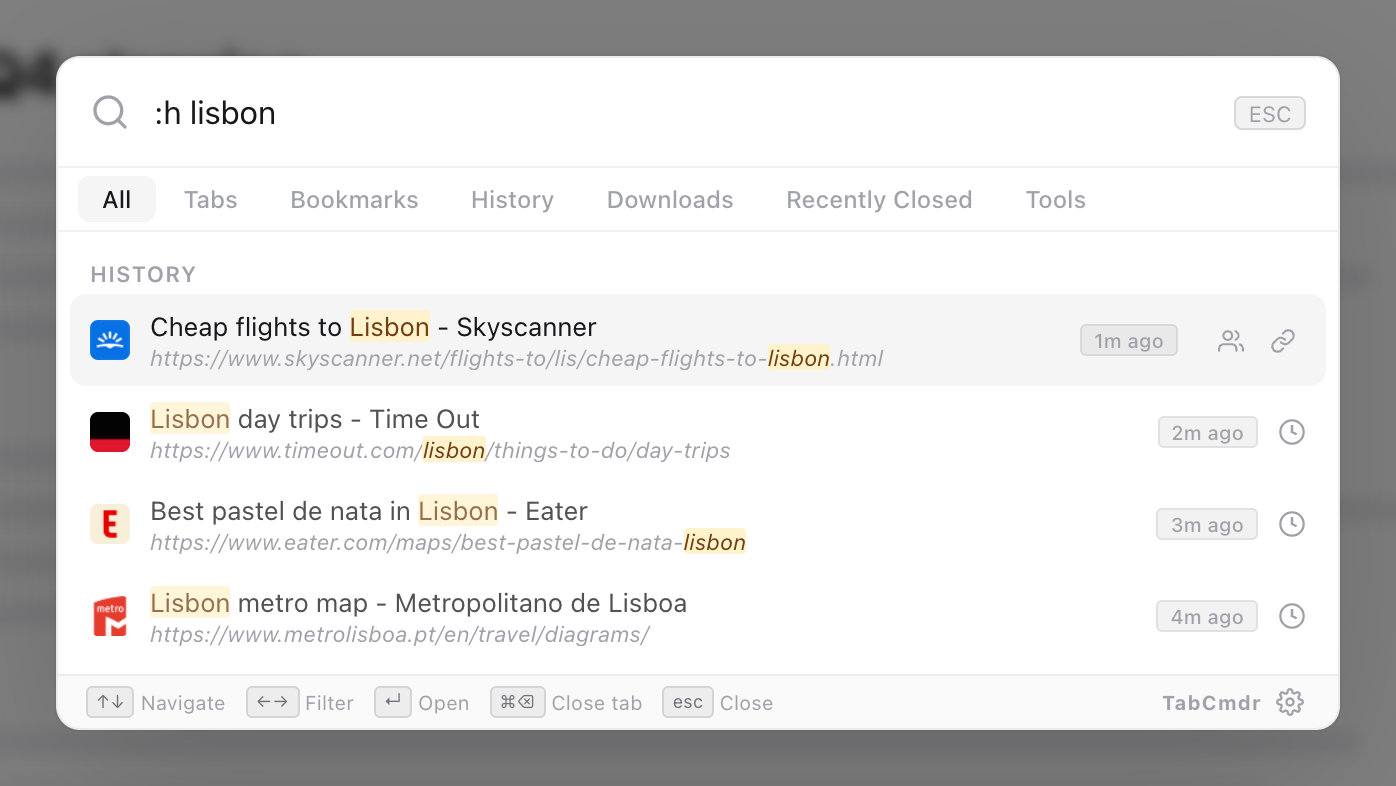Click the eater.com URL text
1396x786 pixels.
(x=448, y=542)
